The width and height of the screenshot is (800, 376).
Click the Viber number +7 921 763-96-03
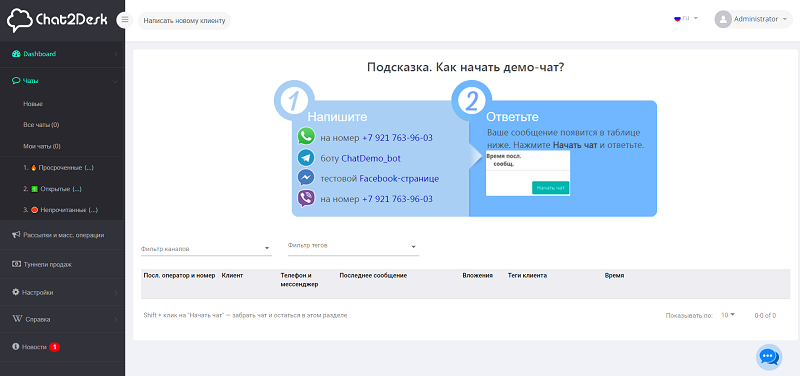click(397, 199)
